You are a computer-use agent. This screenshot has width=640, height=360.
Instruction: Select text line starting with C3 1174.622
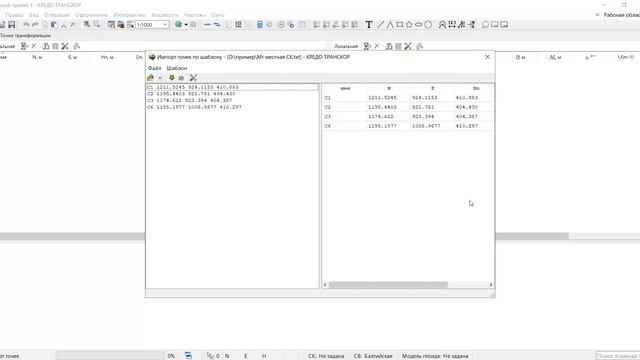tap(232, 100)
